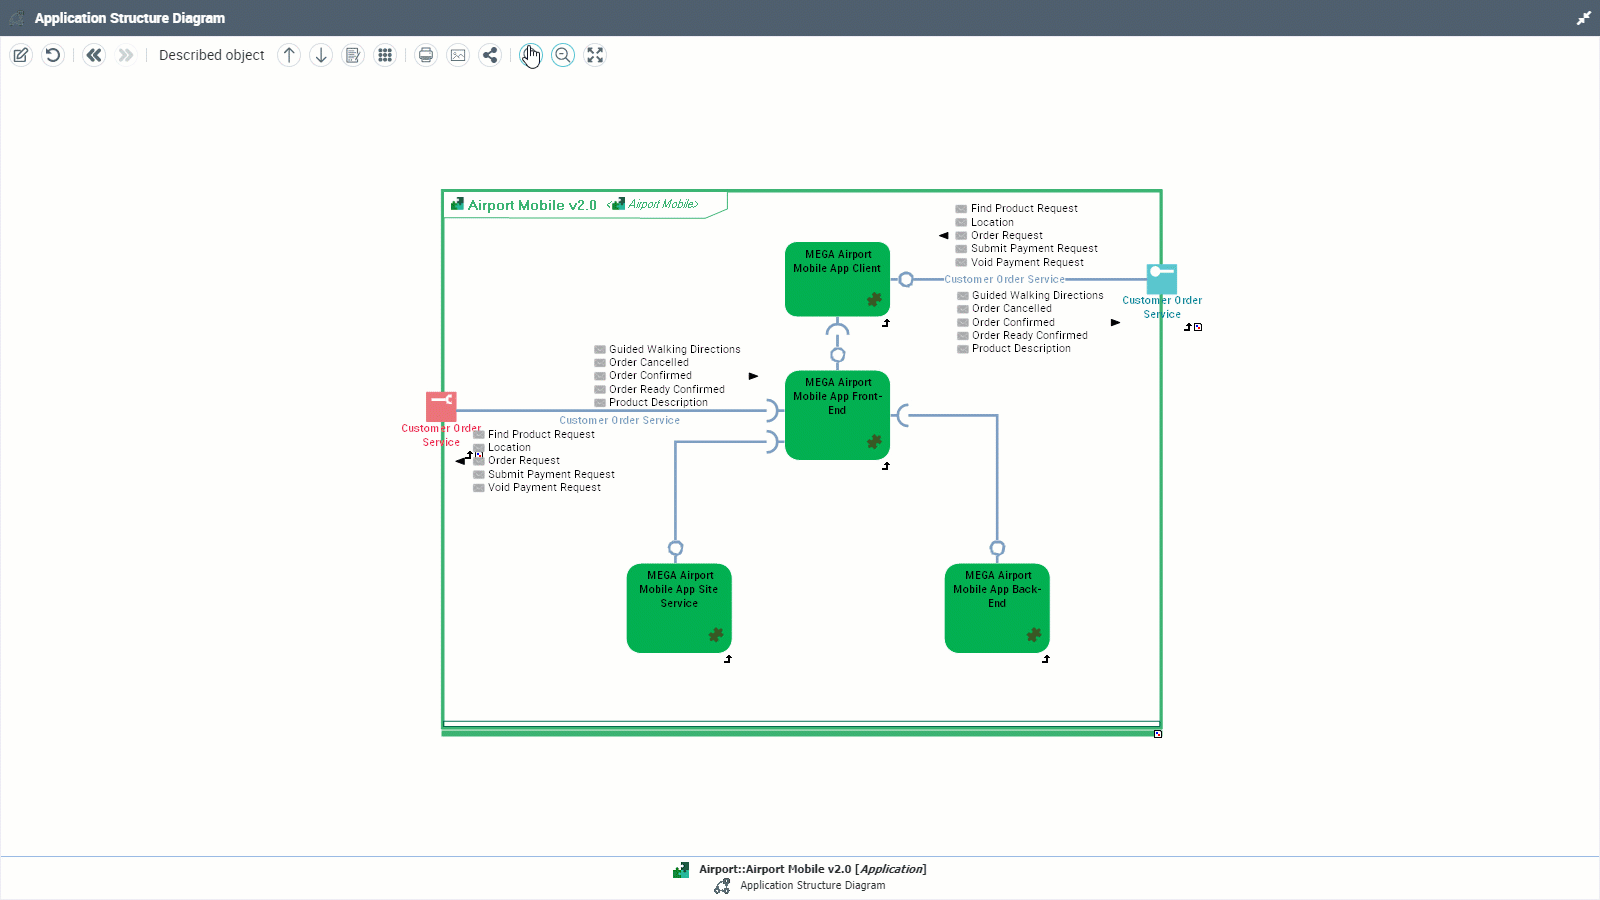Viewport: 1600px width, 900px height.
Task: Click the Airport::Airport Mobile v2.0 footer text
Action: coord(813,869)
